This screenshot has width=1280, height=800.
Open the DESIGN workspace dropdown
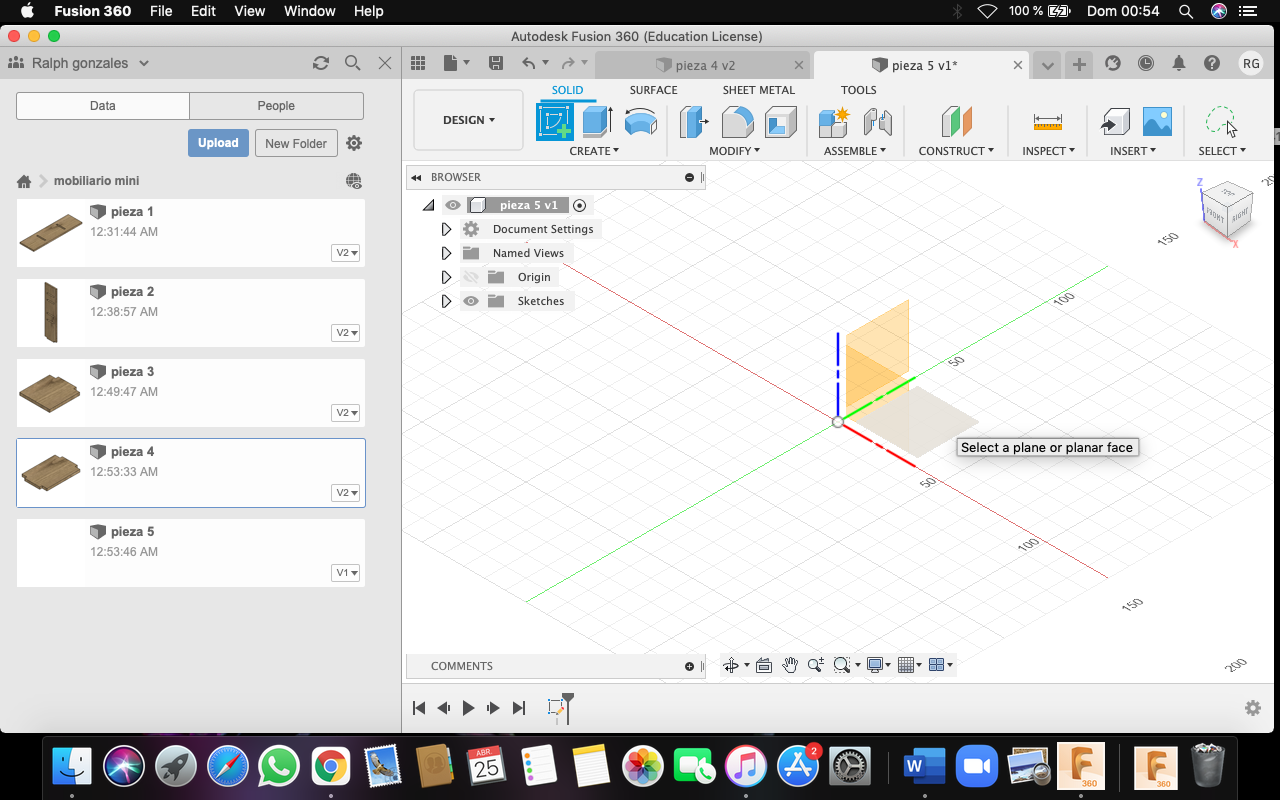coord(468,120)
